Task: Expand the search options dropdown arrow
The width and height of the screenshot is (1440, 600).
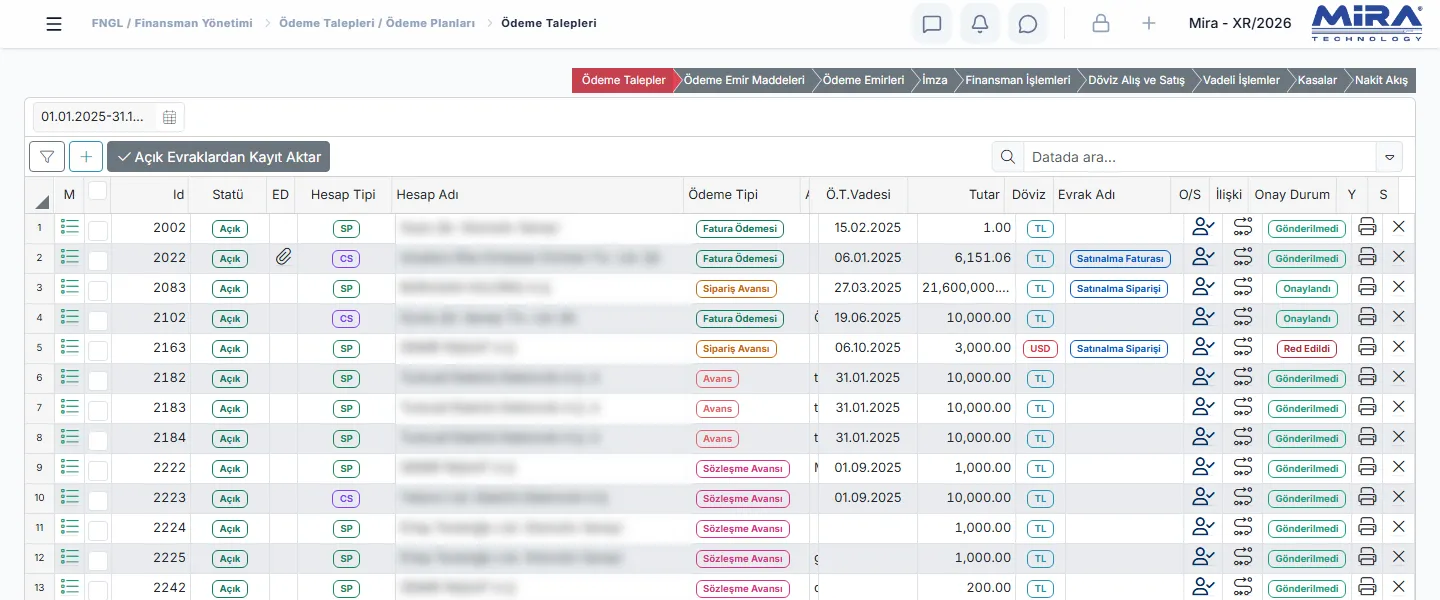Action: coord(1389,157)
